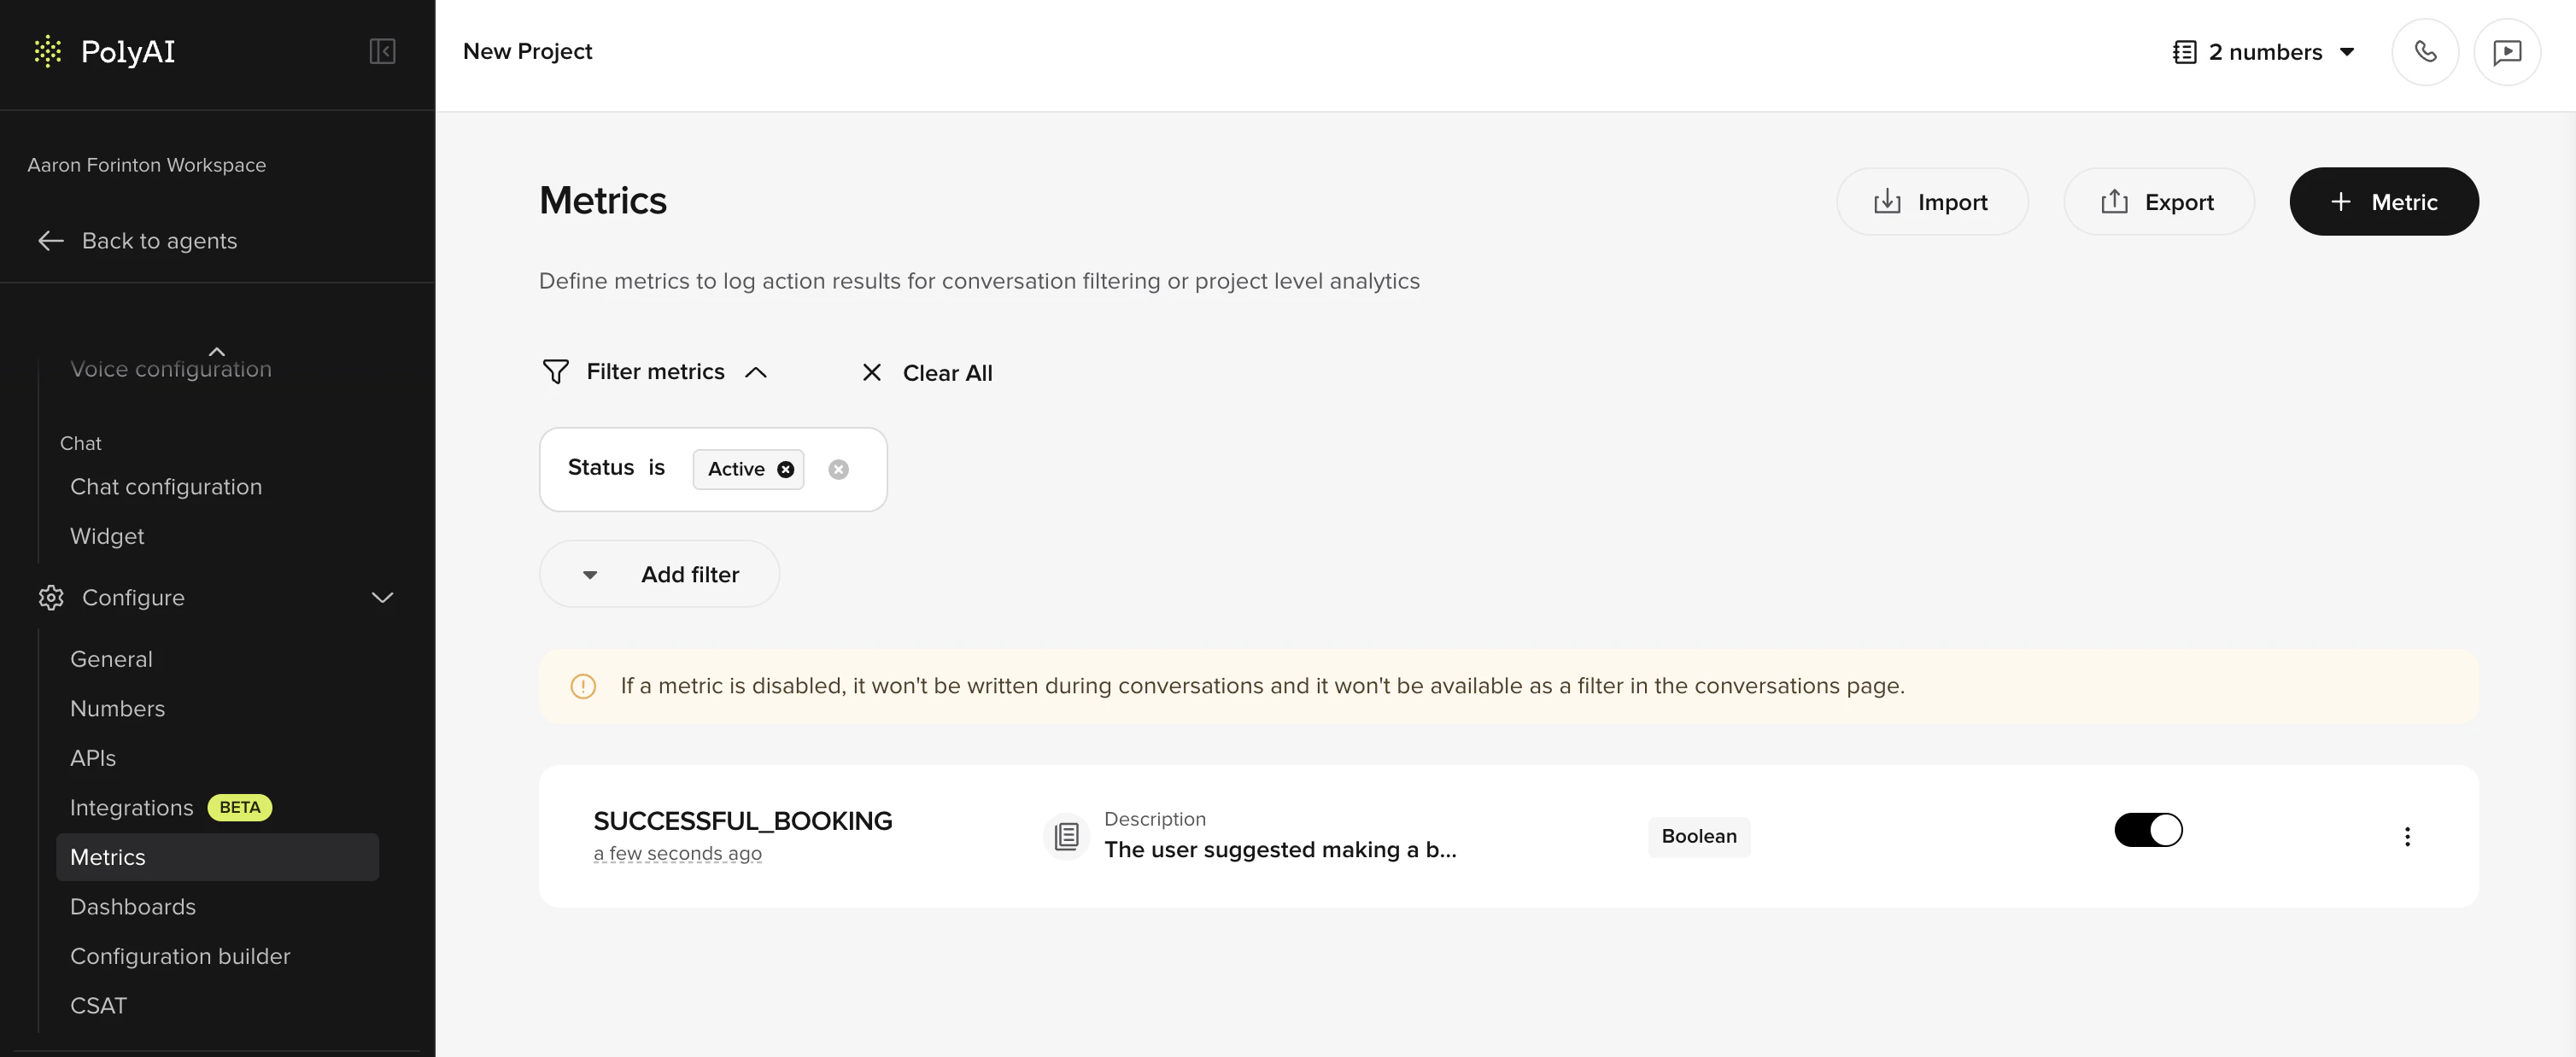Disable the SUCCESSFUL_BOOKING metric toggle
2576x1057 pixels.
point(2148,829)
